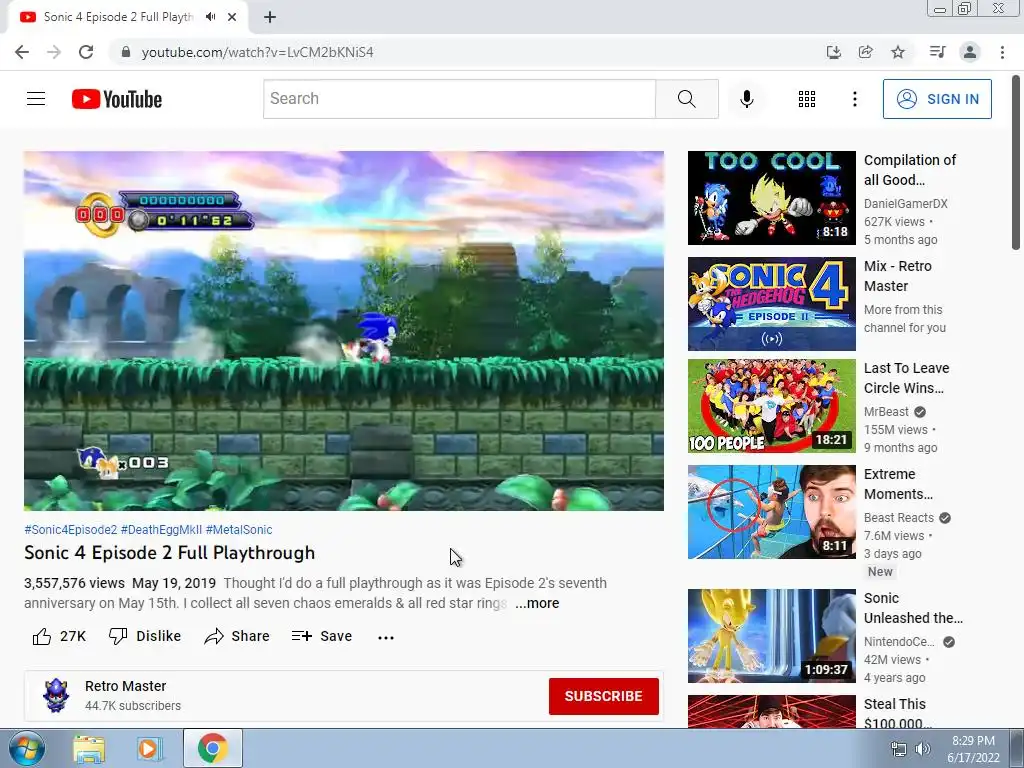Open the DanielGamerDX channel name
Image resolution: width=1024 pixels, height=768 pixels.
tap(906, 204)
